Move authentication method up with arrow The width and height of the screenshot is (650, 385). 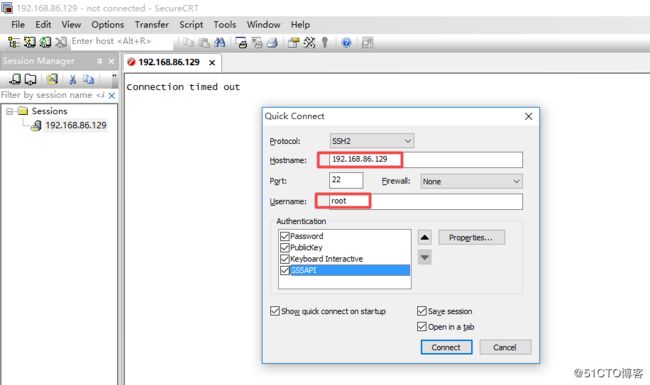(x=424, y=237)
